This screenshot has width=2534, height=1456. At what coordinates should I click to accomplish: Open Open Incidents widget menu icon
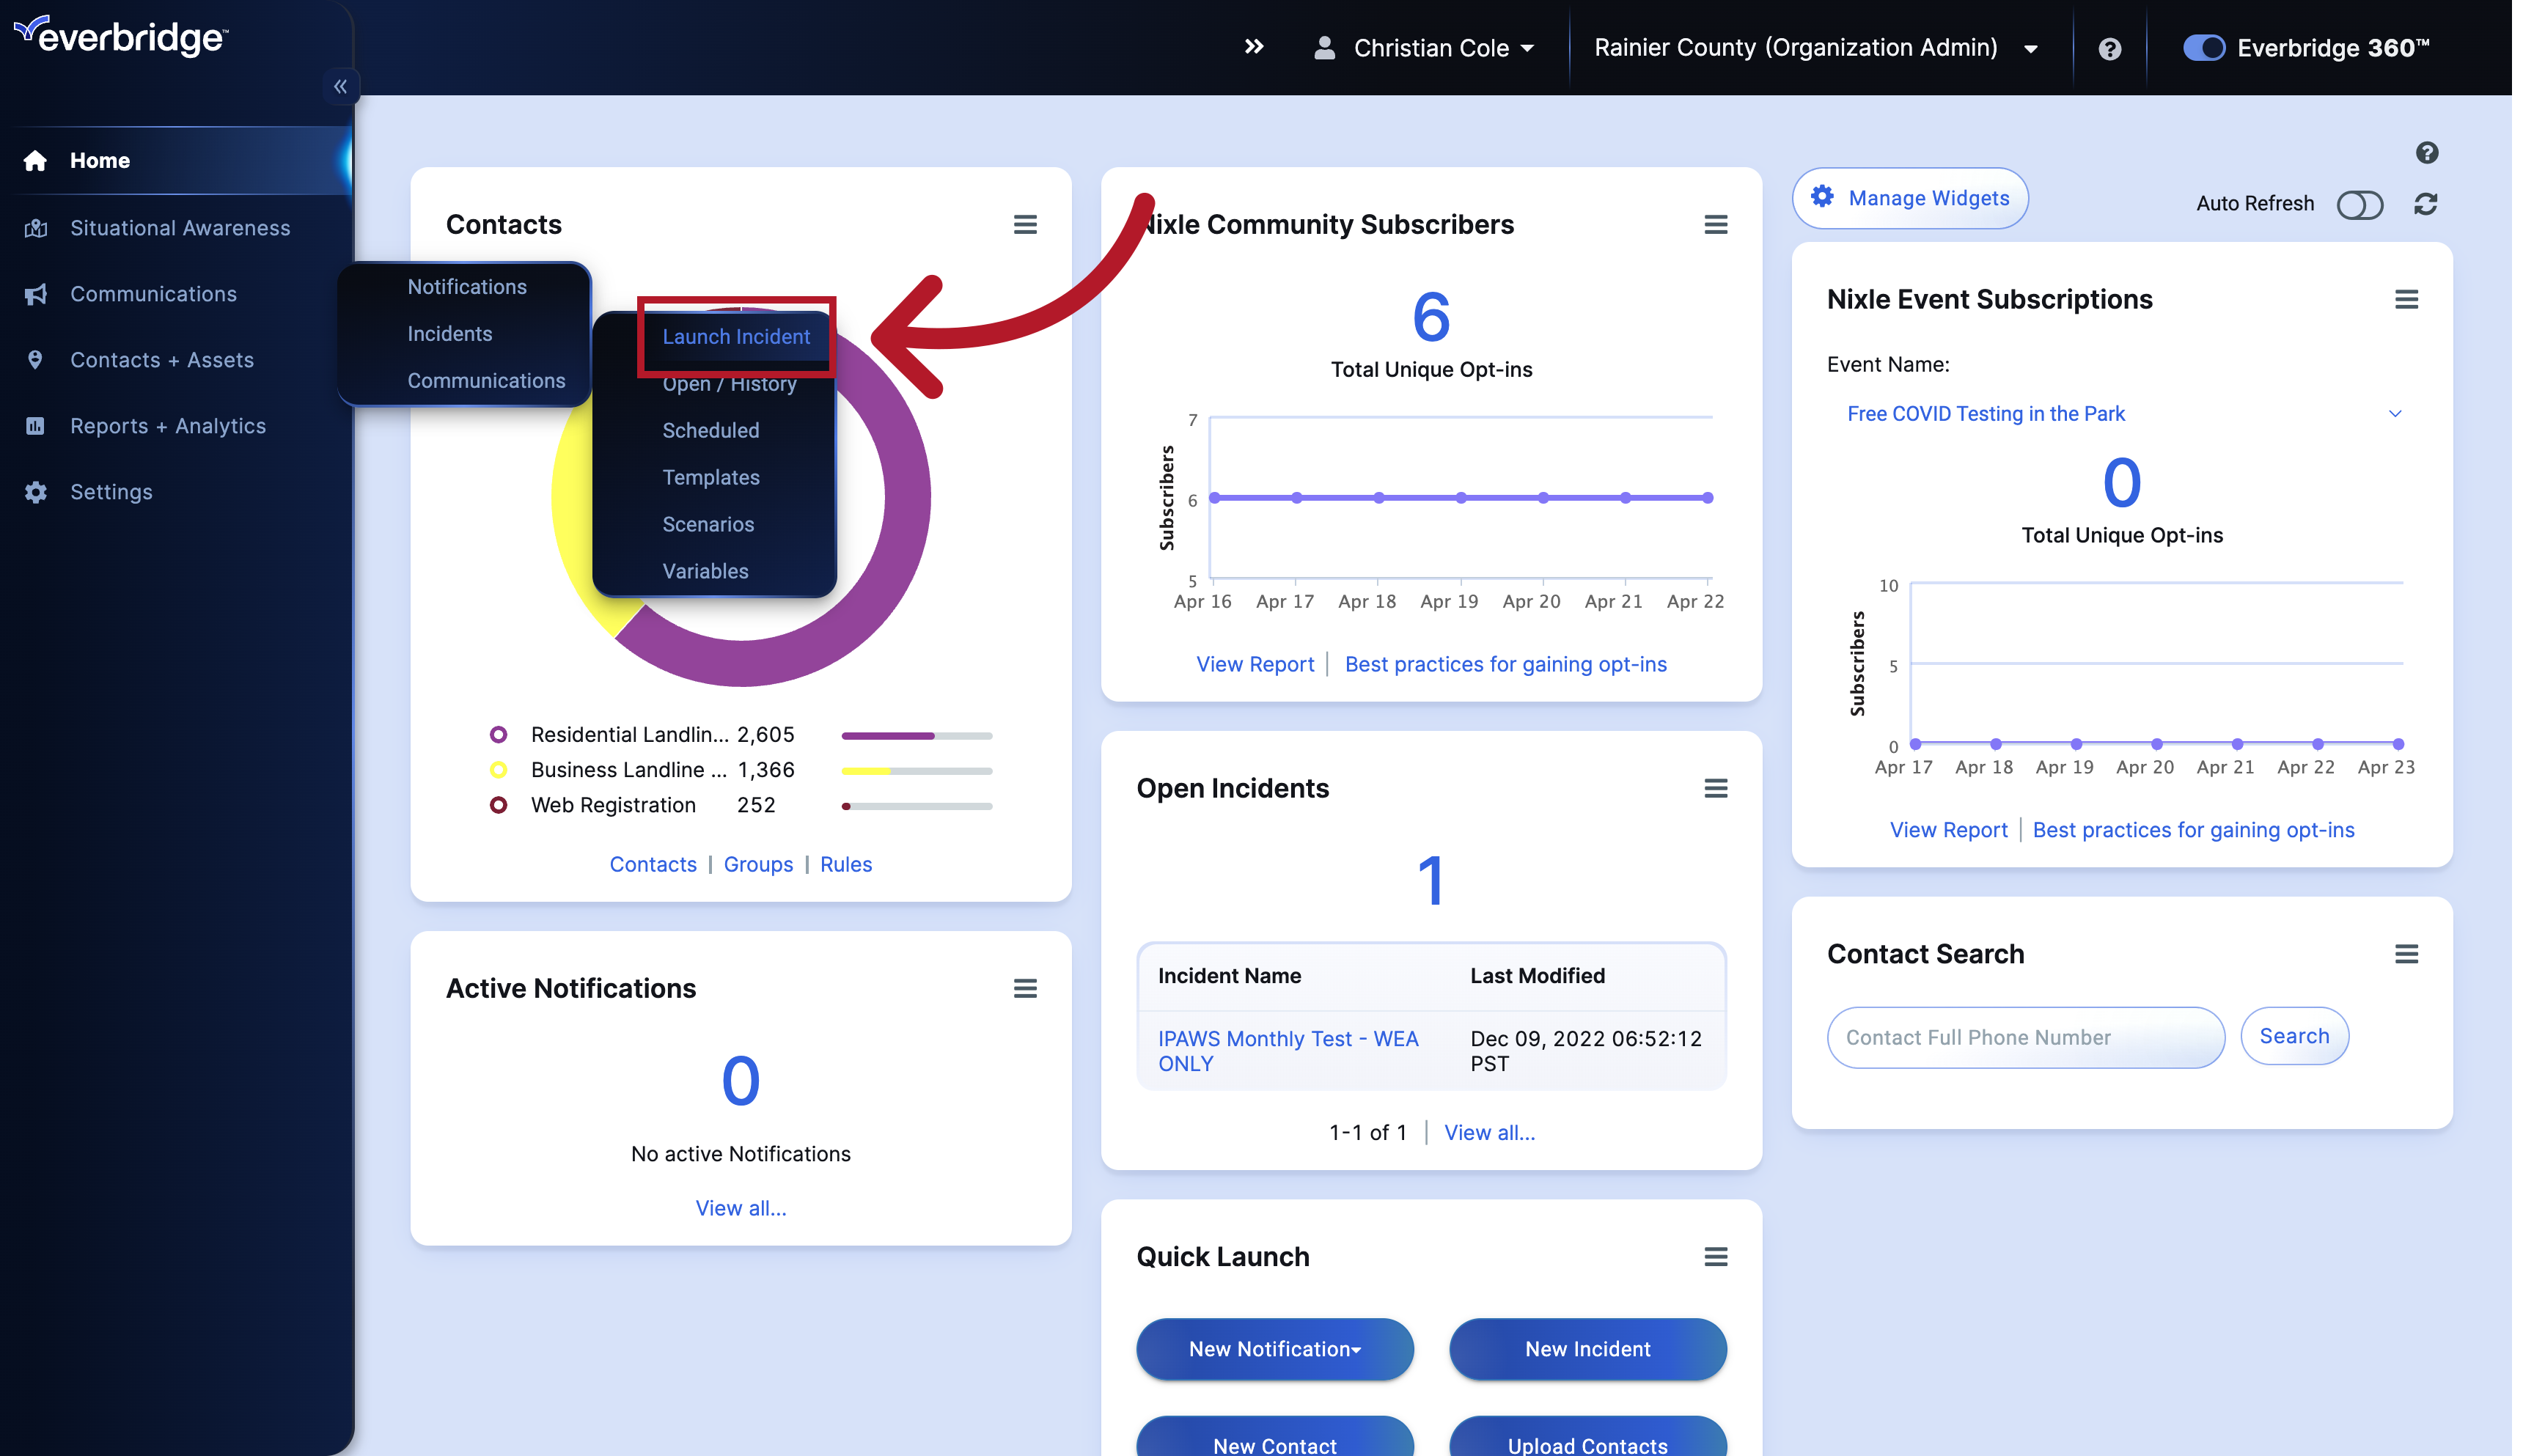[x=1715, y=788]
